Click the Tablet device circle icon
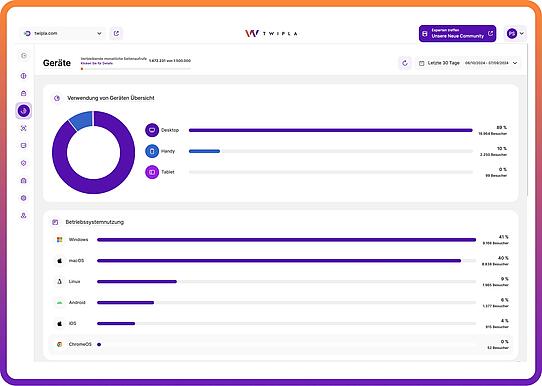Screen dimensions: 542x386 tap(152, 172)
